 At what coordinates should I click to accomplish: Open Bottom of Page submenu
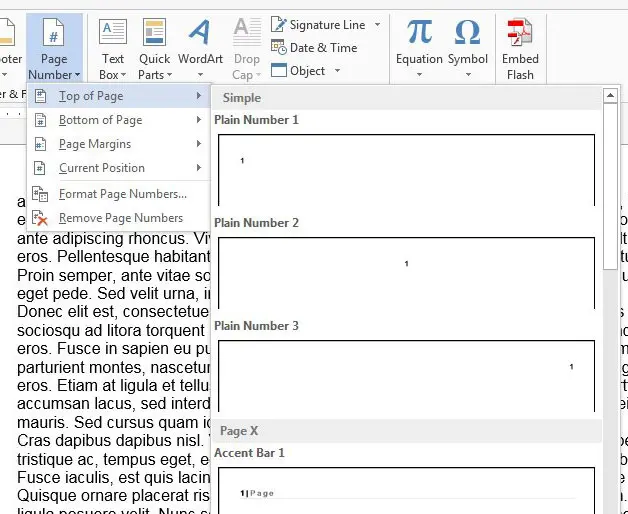[x=100, y=120]
